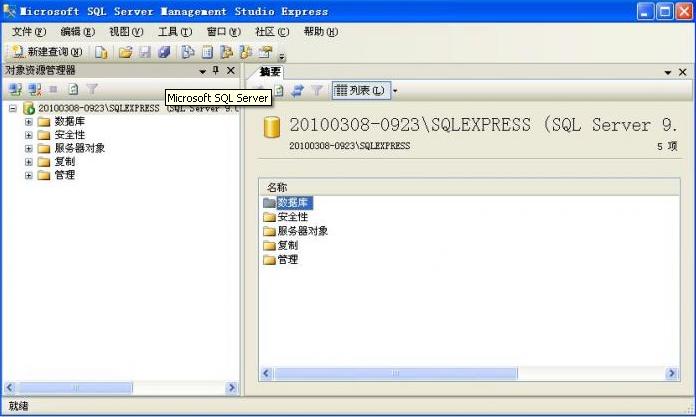Open a file with the Open File icon
This screenshot has width=696, height=417.
point(126,52)
